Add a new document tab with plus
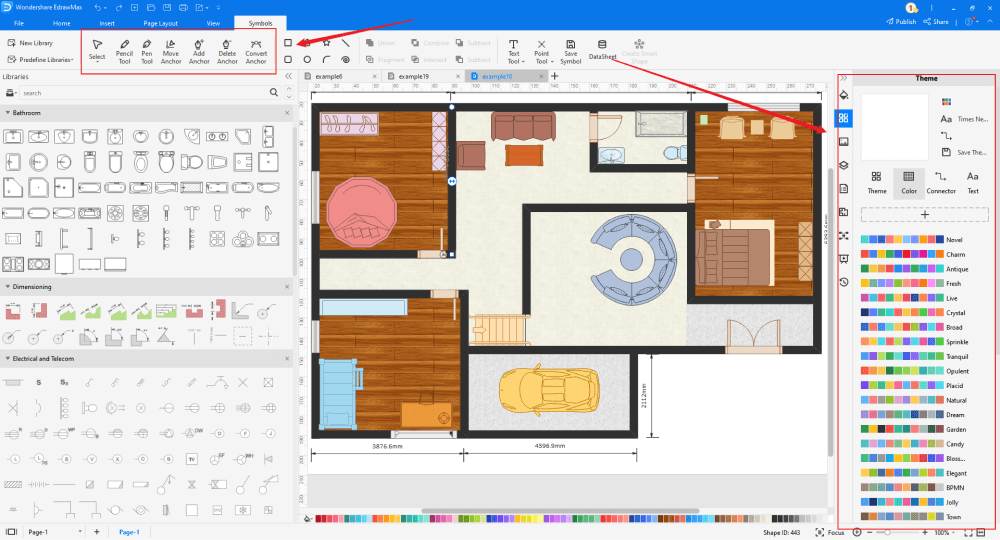 554,76
